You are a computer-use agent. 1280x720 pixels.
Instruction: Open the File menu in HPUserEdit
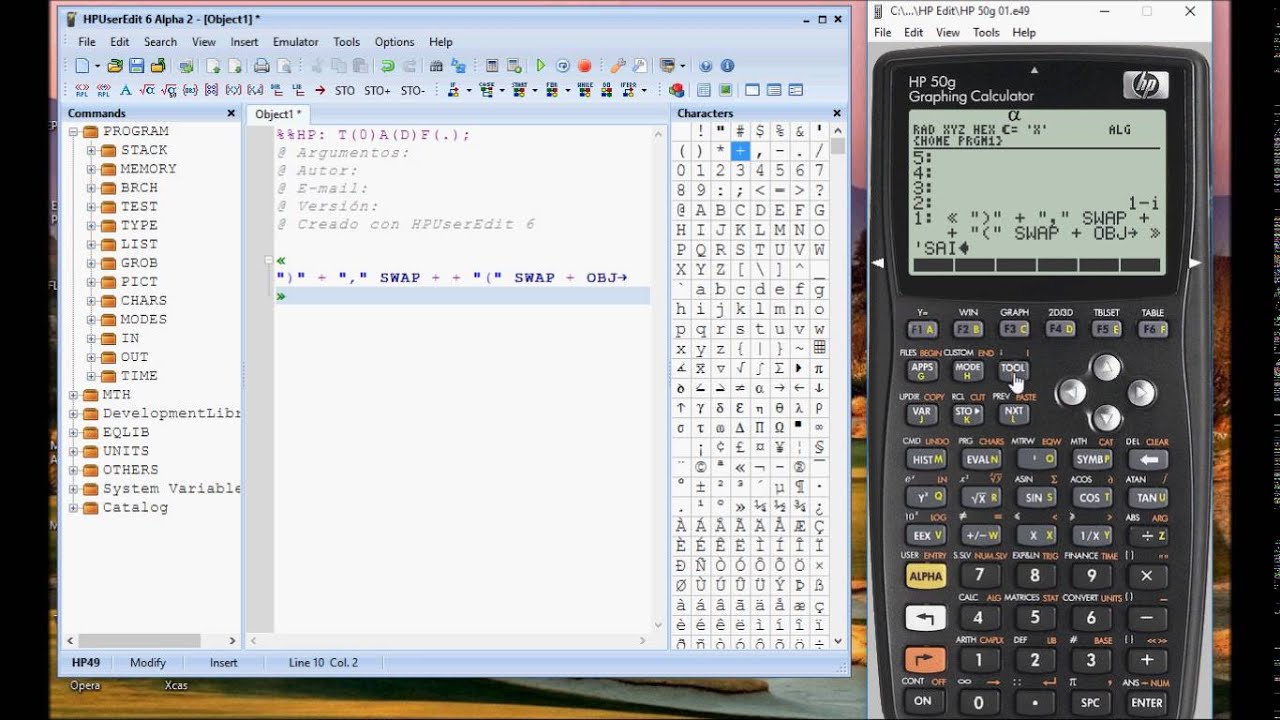click(x=87, y=42)
